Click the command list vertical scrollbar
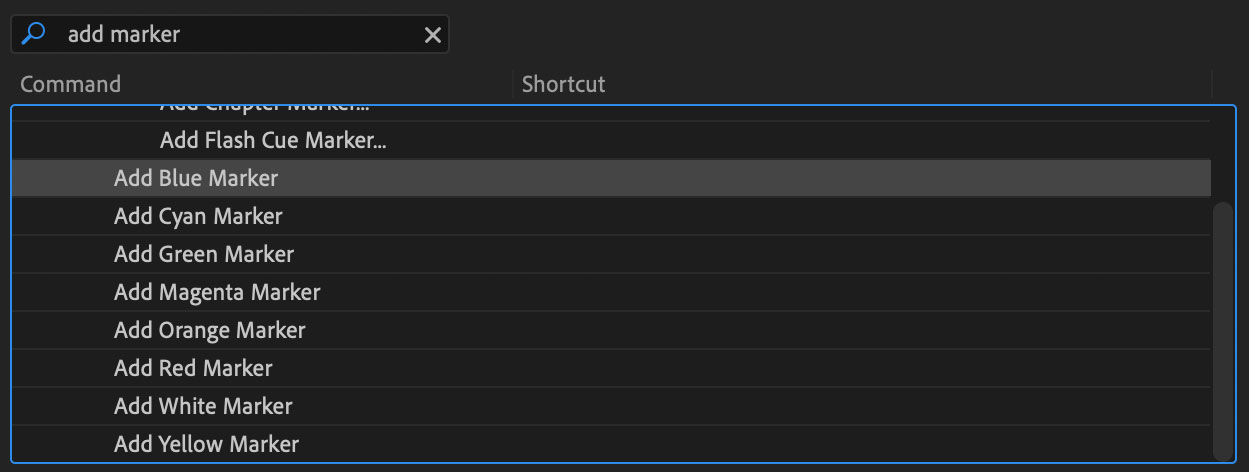The image size is (1249, 472). pos(1223,328)
